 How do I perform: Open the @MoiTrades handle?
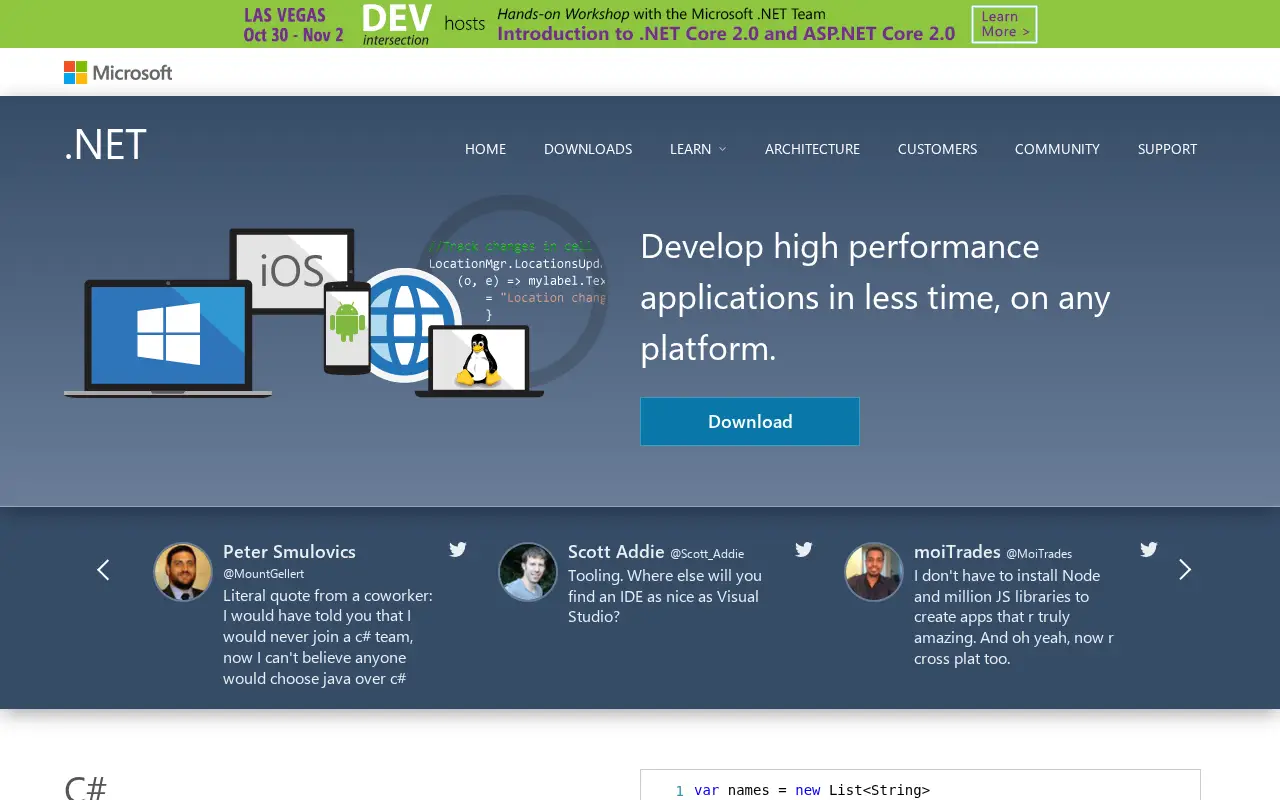point(1039,554)
